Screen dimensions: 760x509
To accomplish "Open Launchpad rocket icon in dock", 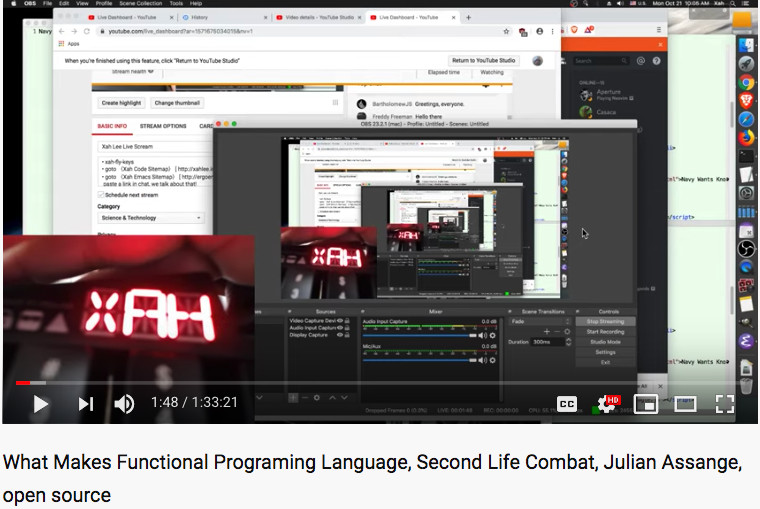I will 746,64.
